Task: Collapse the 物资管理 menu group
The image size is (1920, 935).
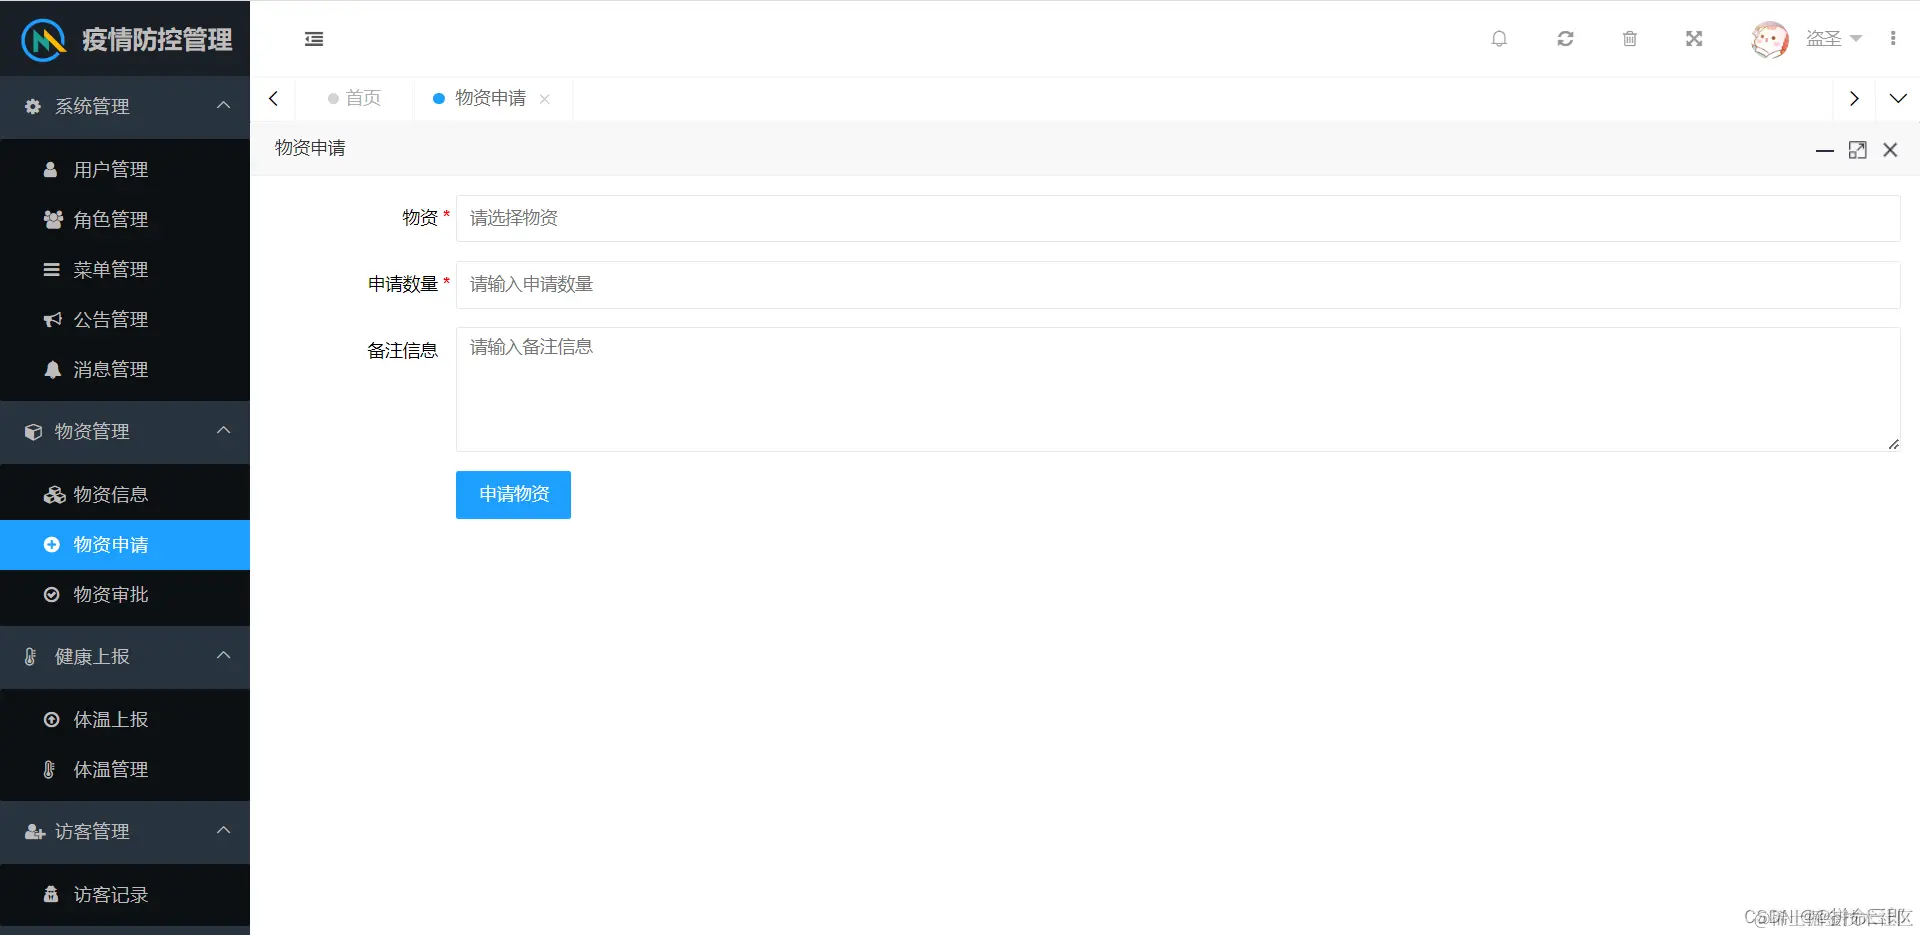Action: pyautogui.click(x=125, y=431)
